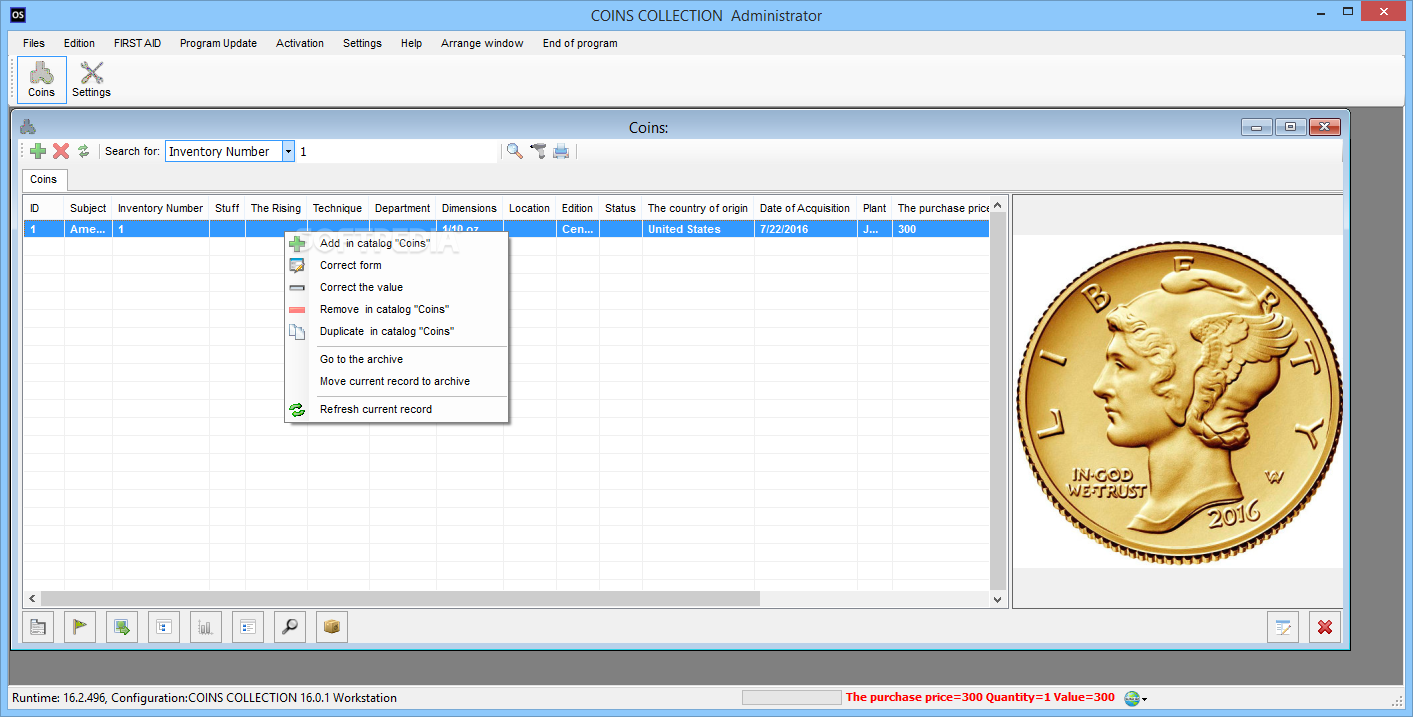This screenshot has width=1413, height=717.
Task: Click the blue list form icon in bottom toolbar
Action: [x=248, y=627]
